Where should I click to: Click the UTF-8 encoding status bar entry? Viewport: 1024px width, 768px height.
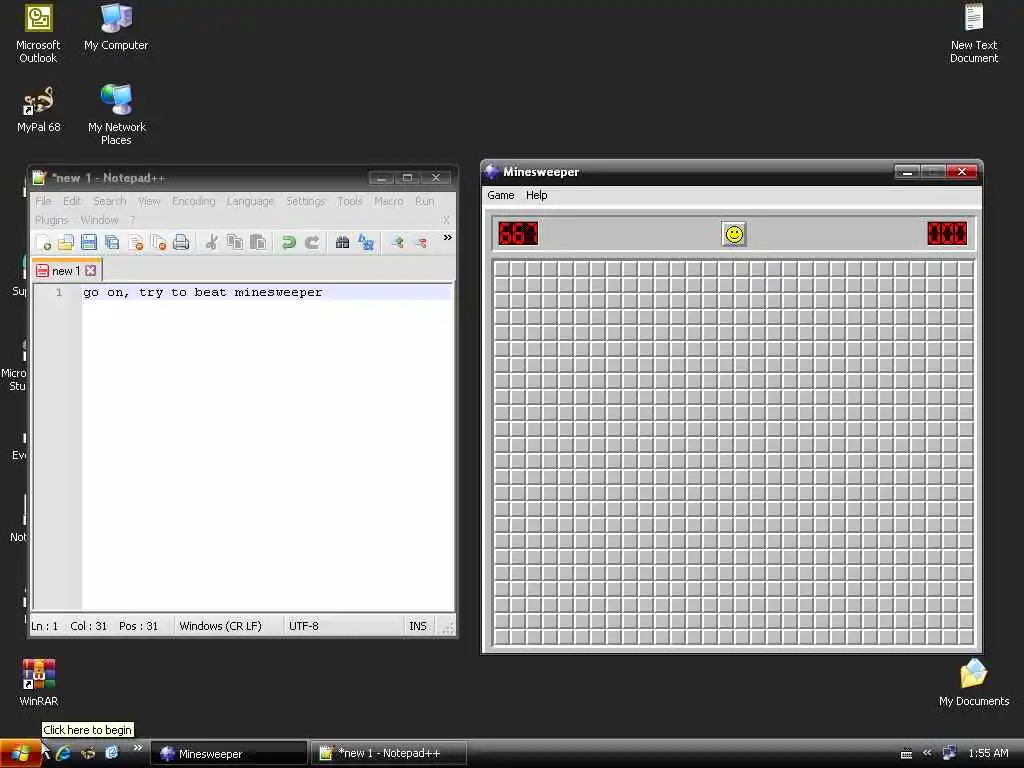coord(304,626)
